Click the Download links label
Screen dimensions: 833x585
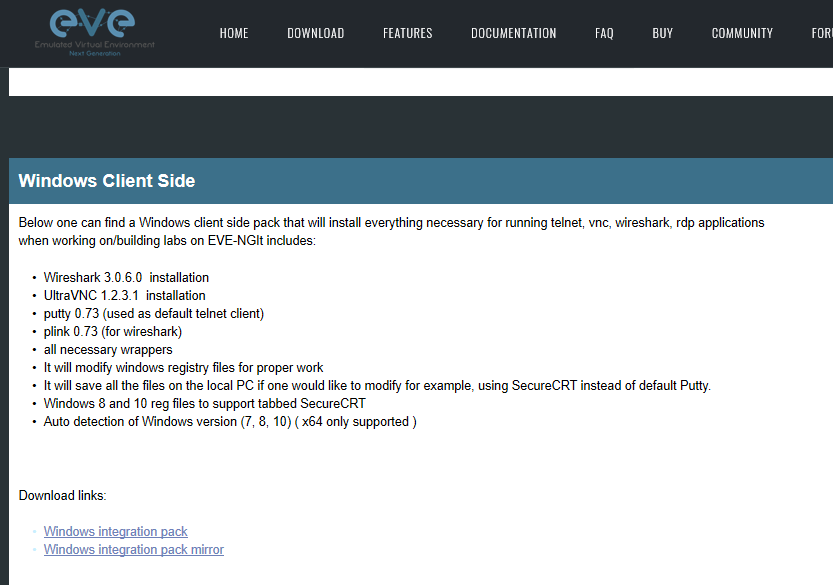(x=62, y=495)
